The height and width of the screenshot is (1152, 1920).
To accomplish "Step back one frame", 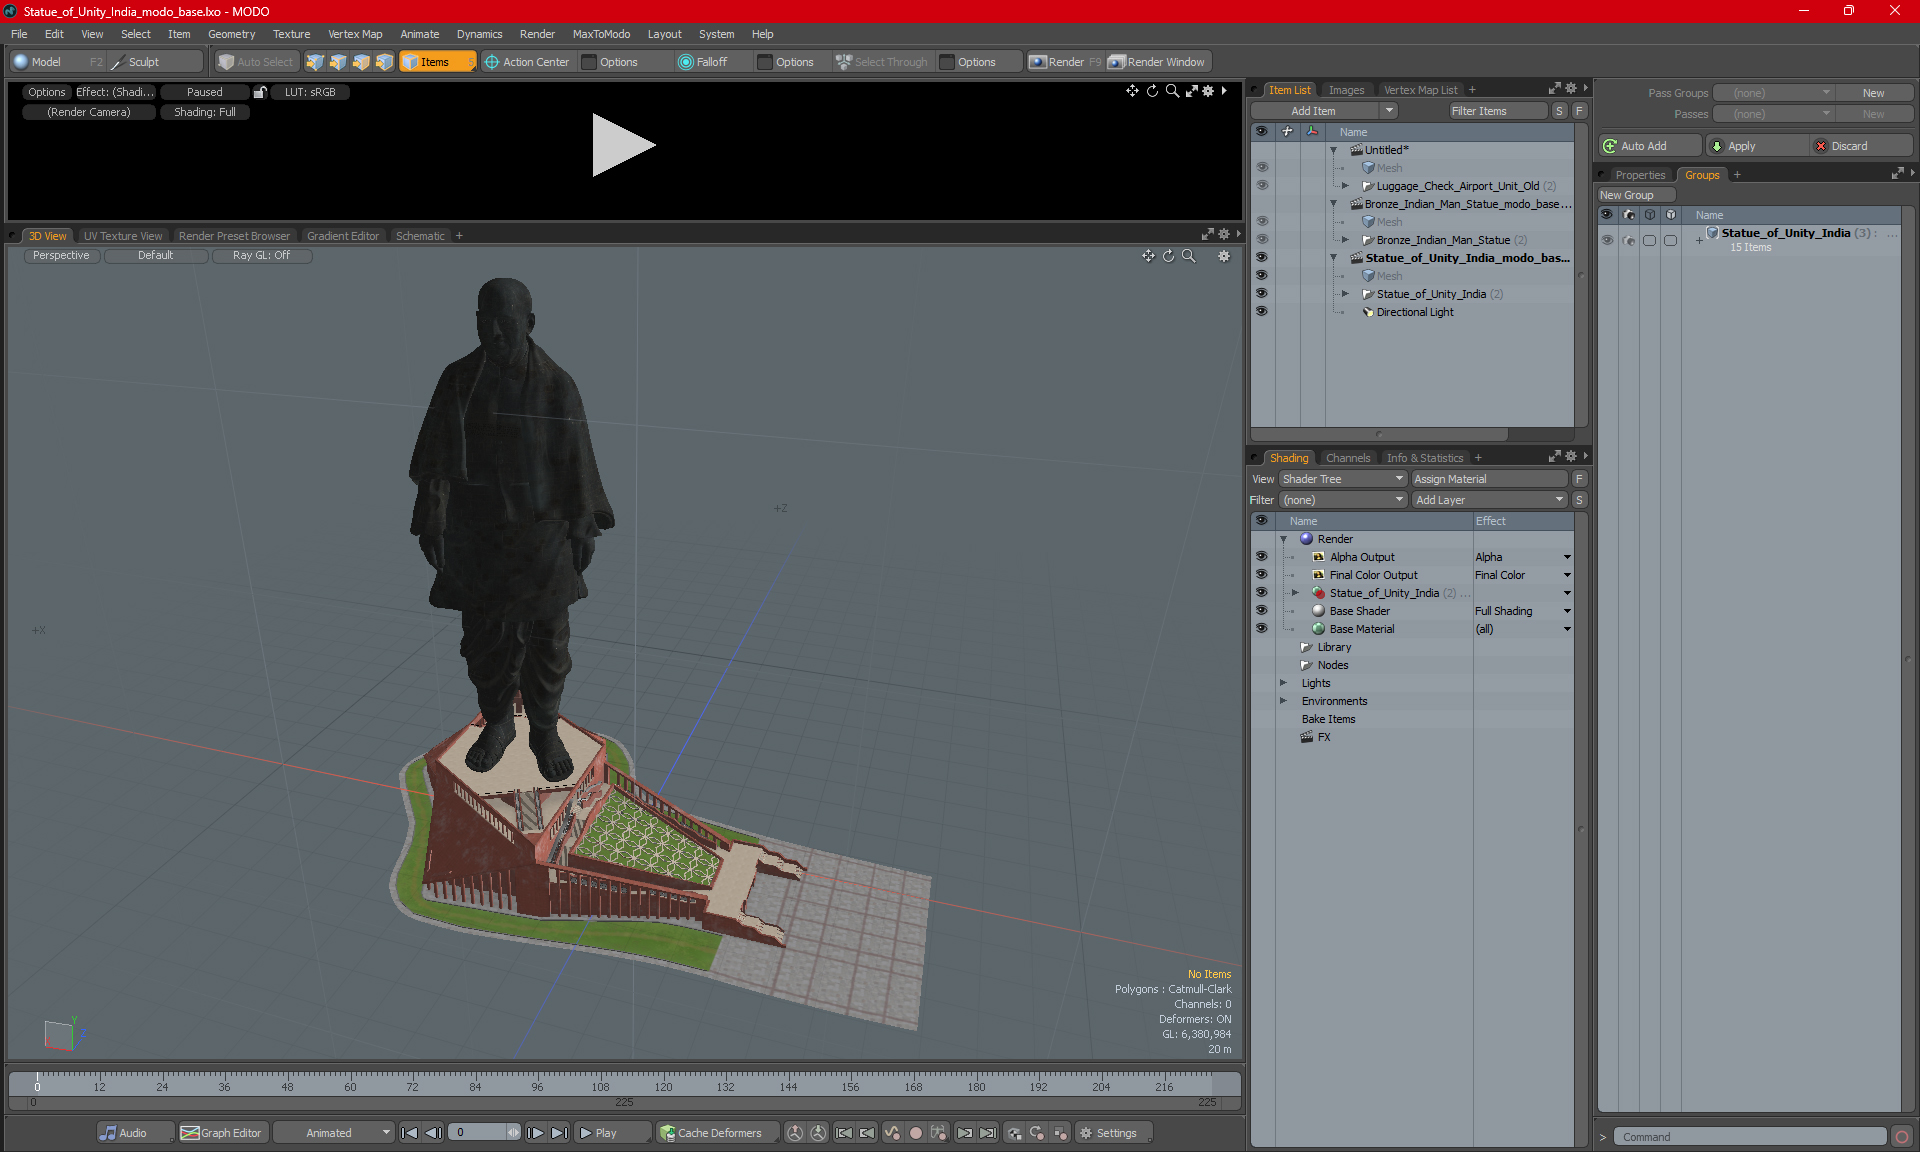I will pos(433,1133).
